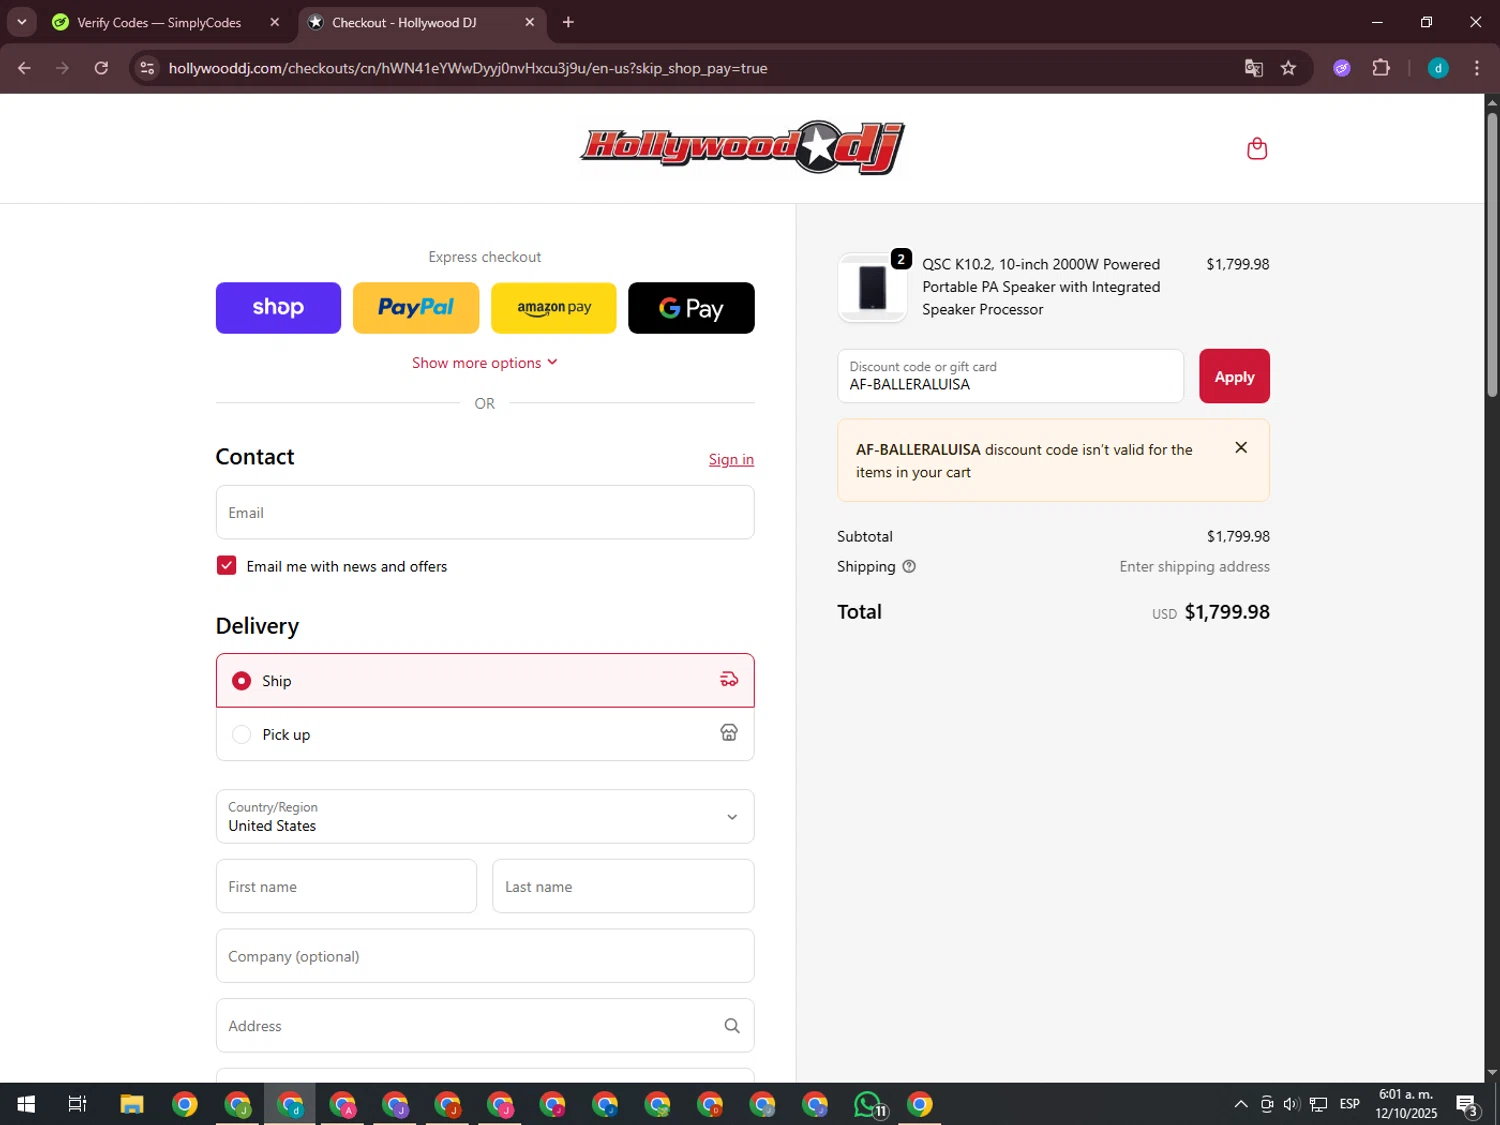This screenshot has height=1125, width=1500.
Task: Pay with the Shop Pay button
Action: tap(278, 308)
